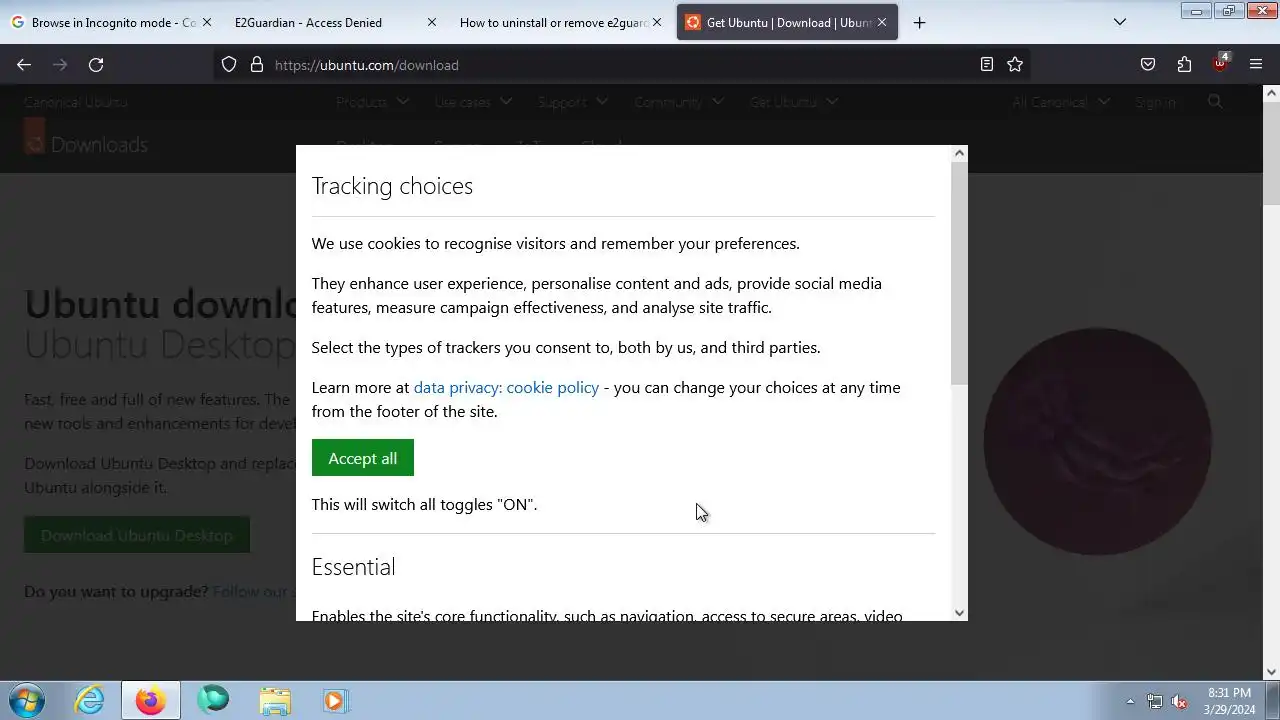
Task: Click the Downloads page heading link
Action: [99, 145]
